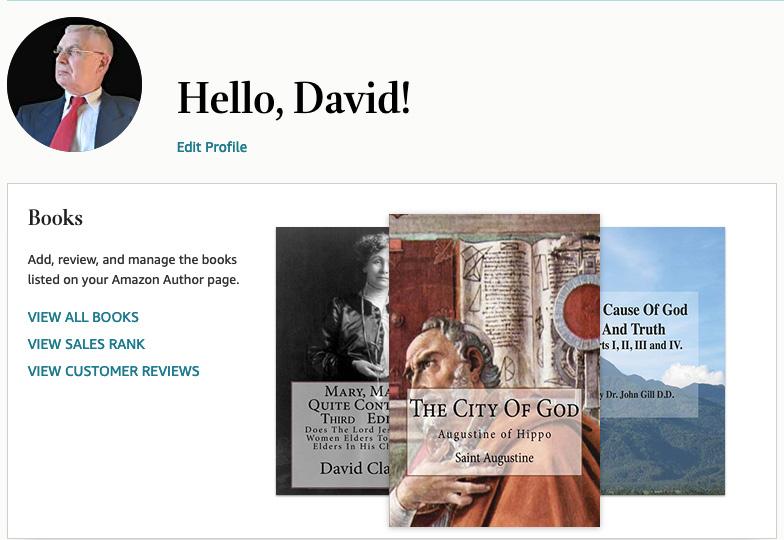This screenshot has height=540, width=784.
Task: Click The City Of God title text
Action: (x=494, y=408)
